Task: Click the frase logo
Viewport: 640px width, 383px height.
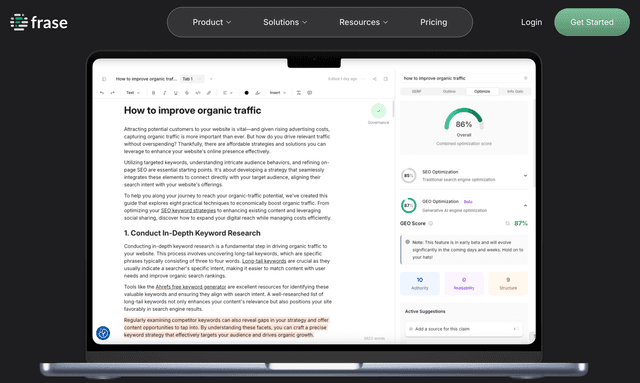Action: (39, 22)
